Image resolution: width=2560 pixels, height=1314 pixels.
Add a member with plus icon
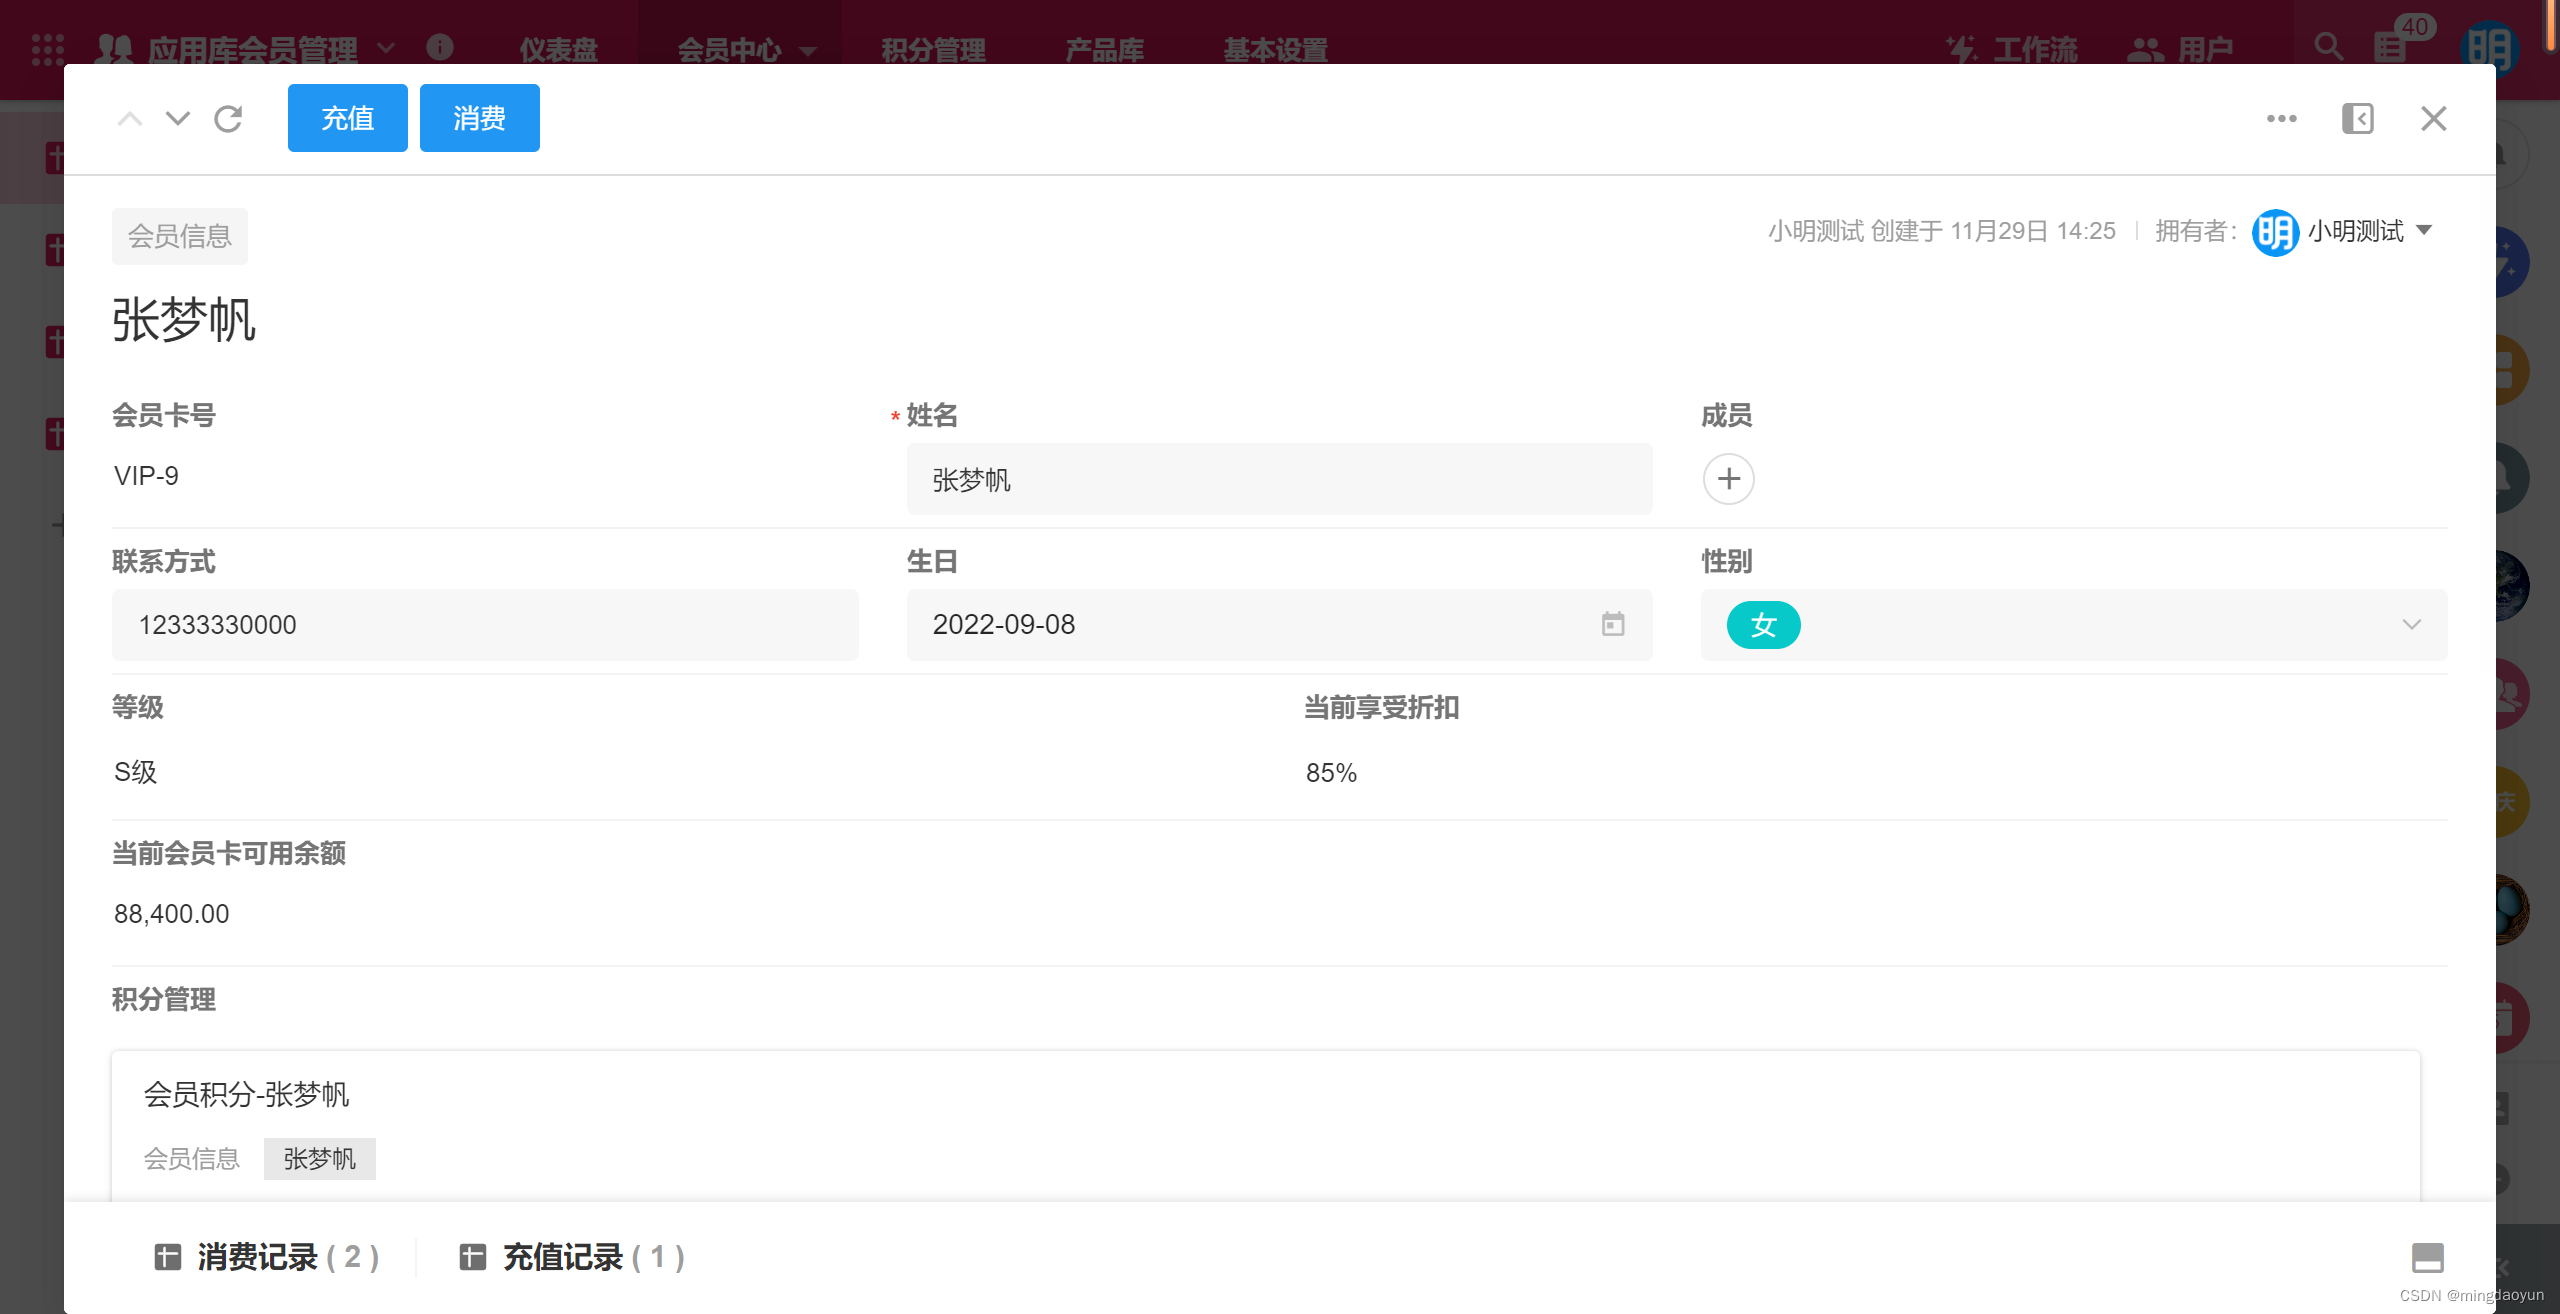point(1729,479)
